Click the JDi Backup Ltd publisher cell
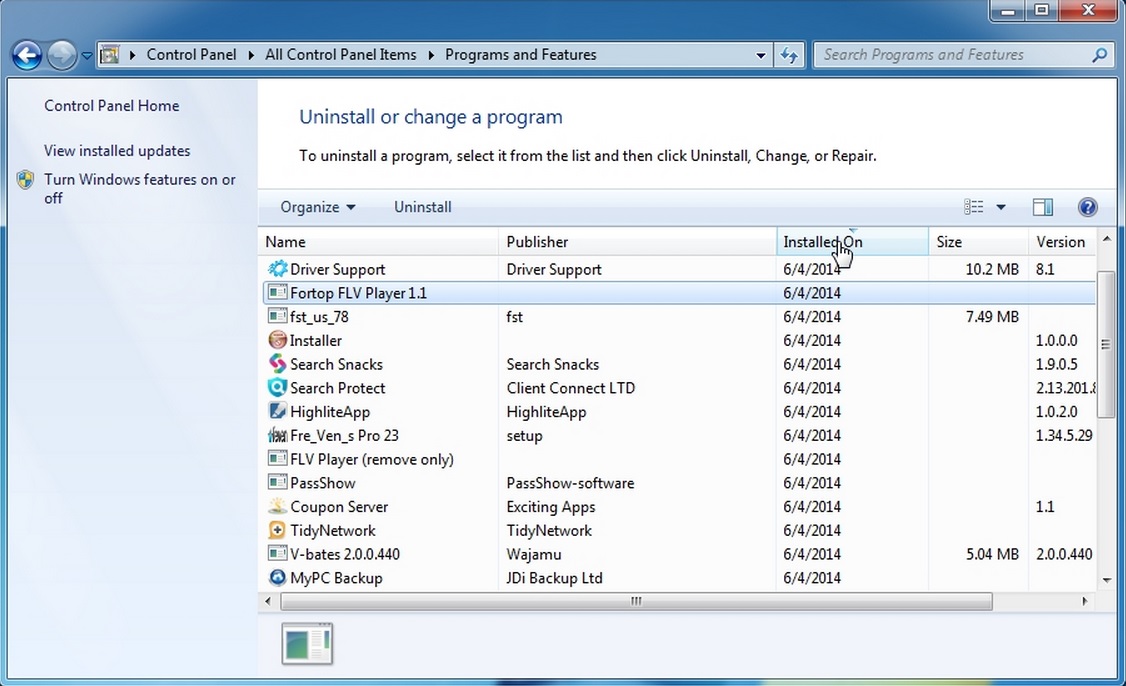Screen dimensions: 1126x686 554,578
